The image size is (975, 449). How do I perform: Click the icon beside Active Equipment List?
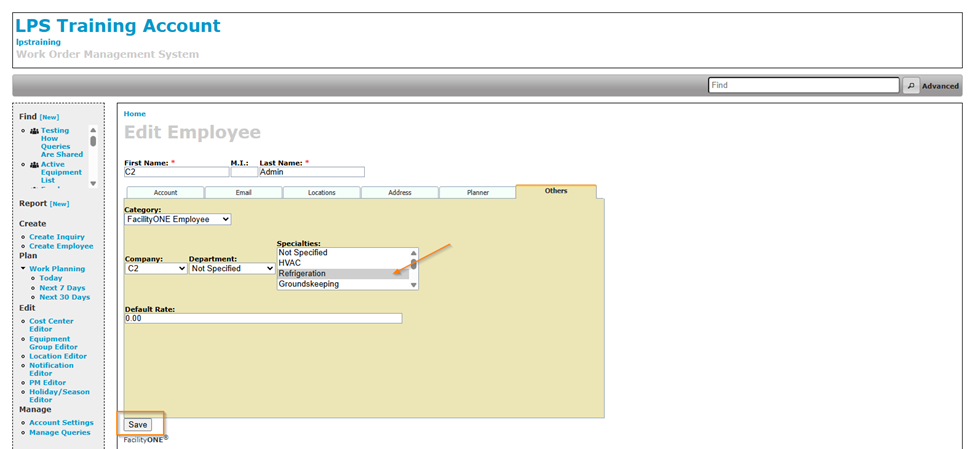coord(34,165)
